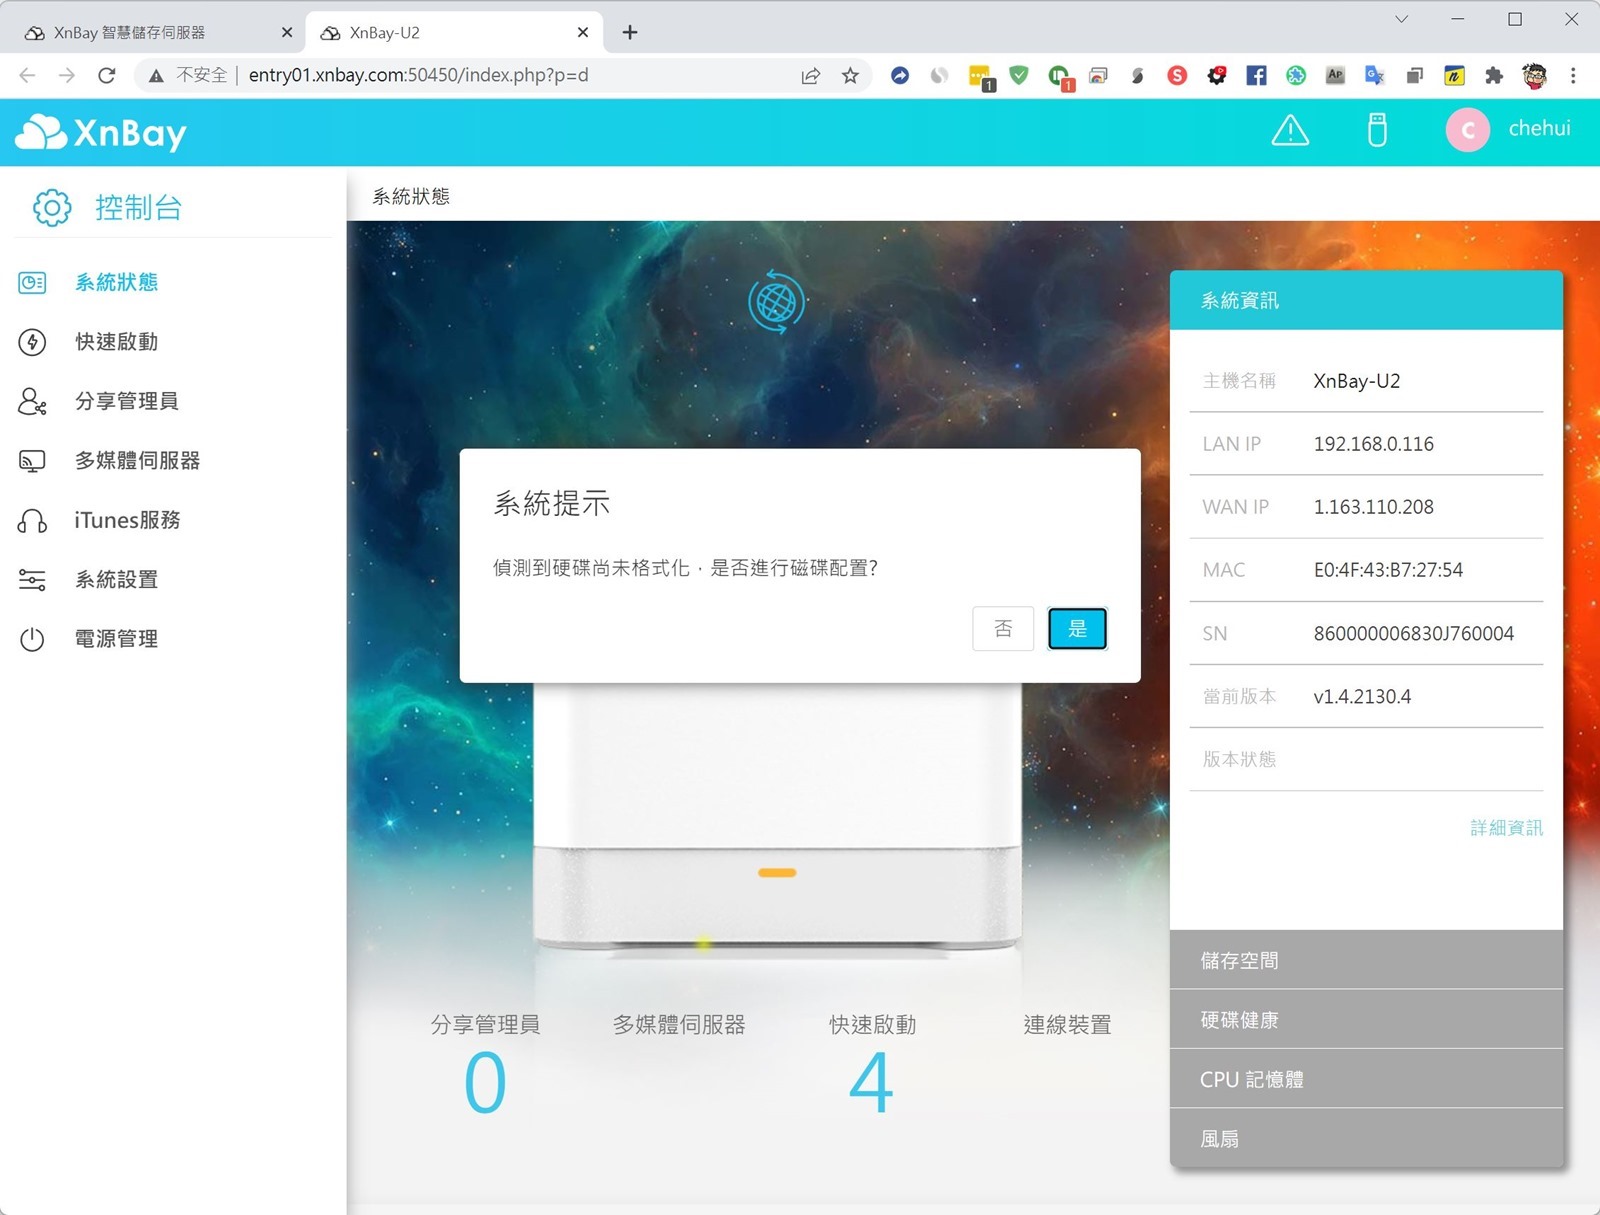The width and height of the screenshot is (1600, 1215).
Task: Open the chehui user avatar
Action: click(x=1467, y=130)
